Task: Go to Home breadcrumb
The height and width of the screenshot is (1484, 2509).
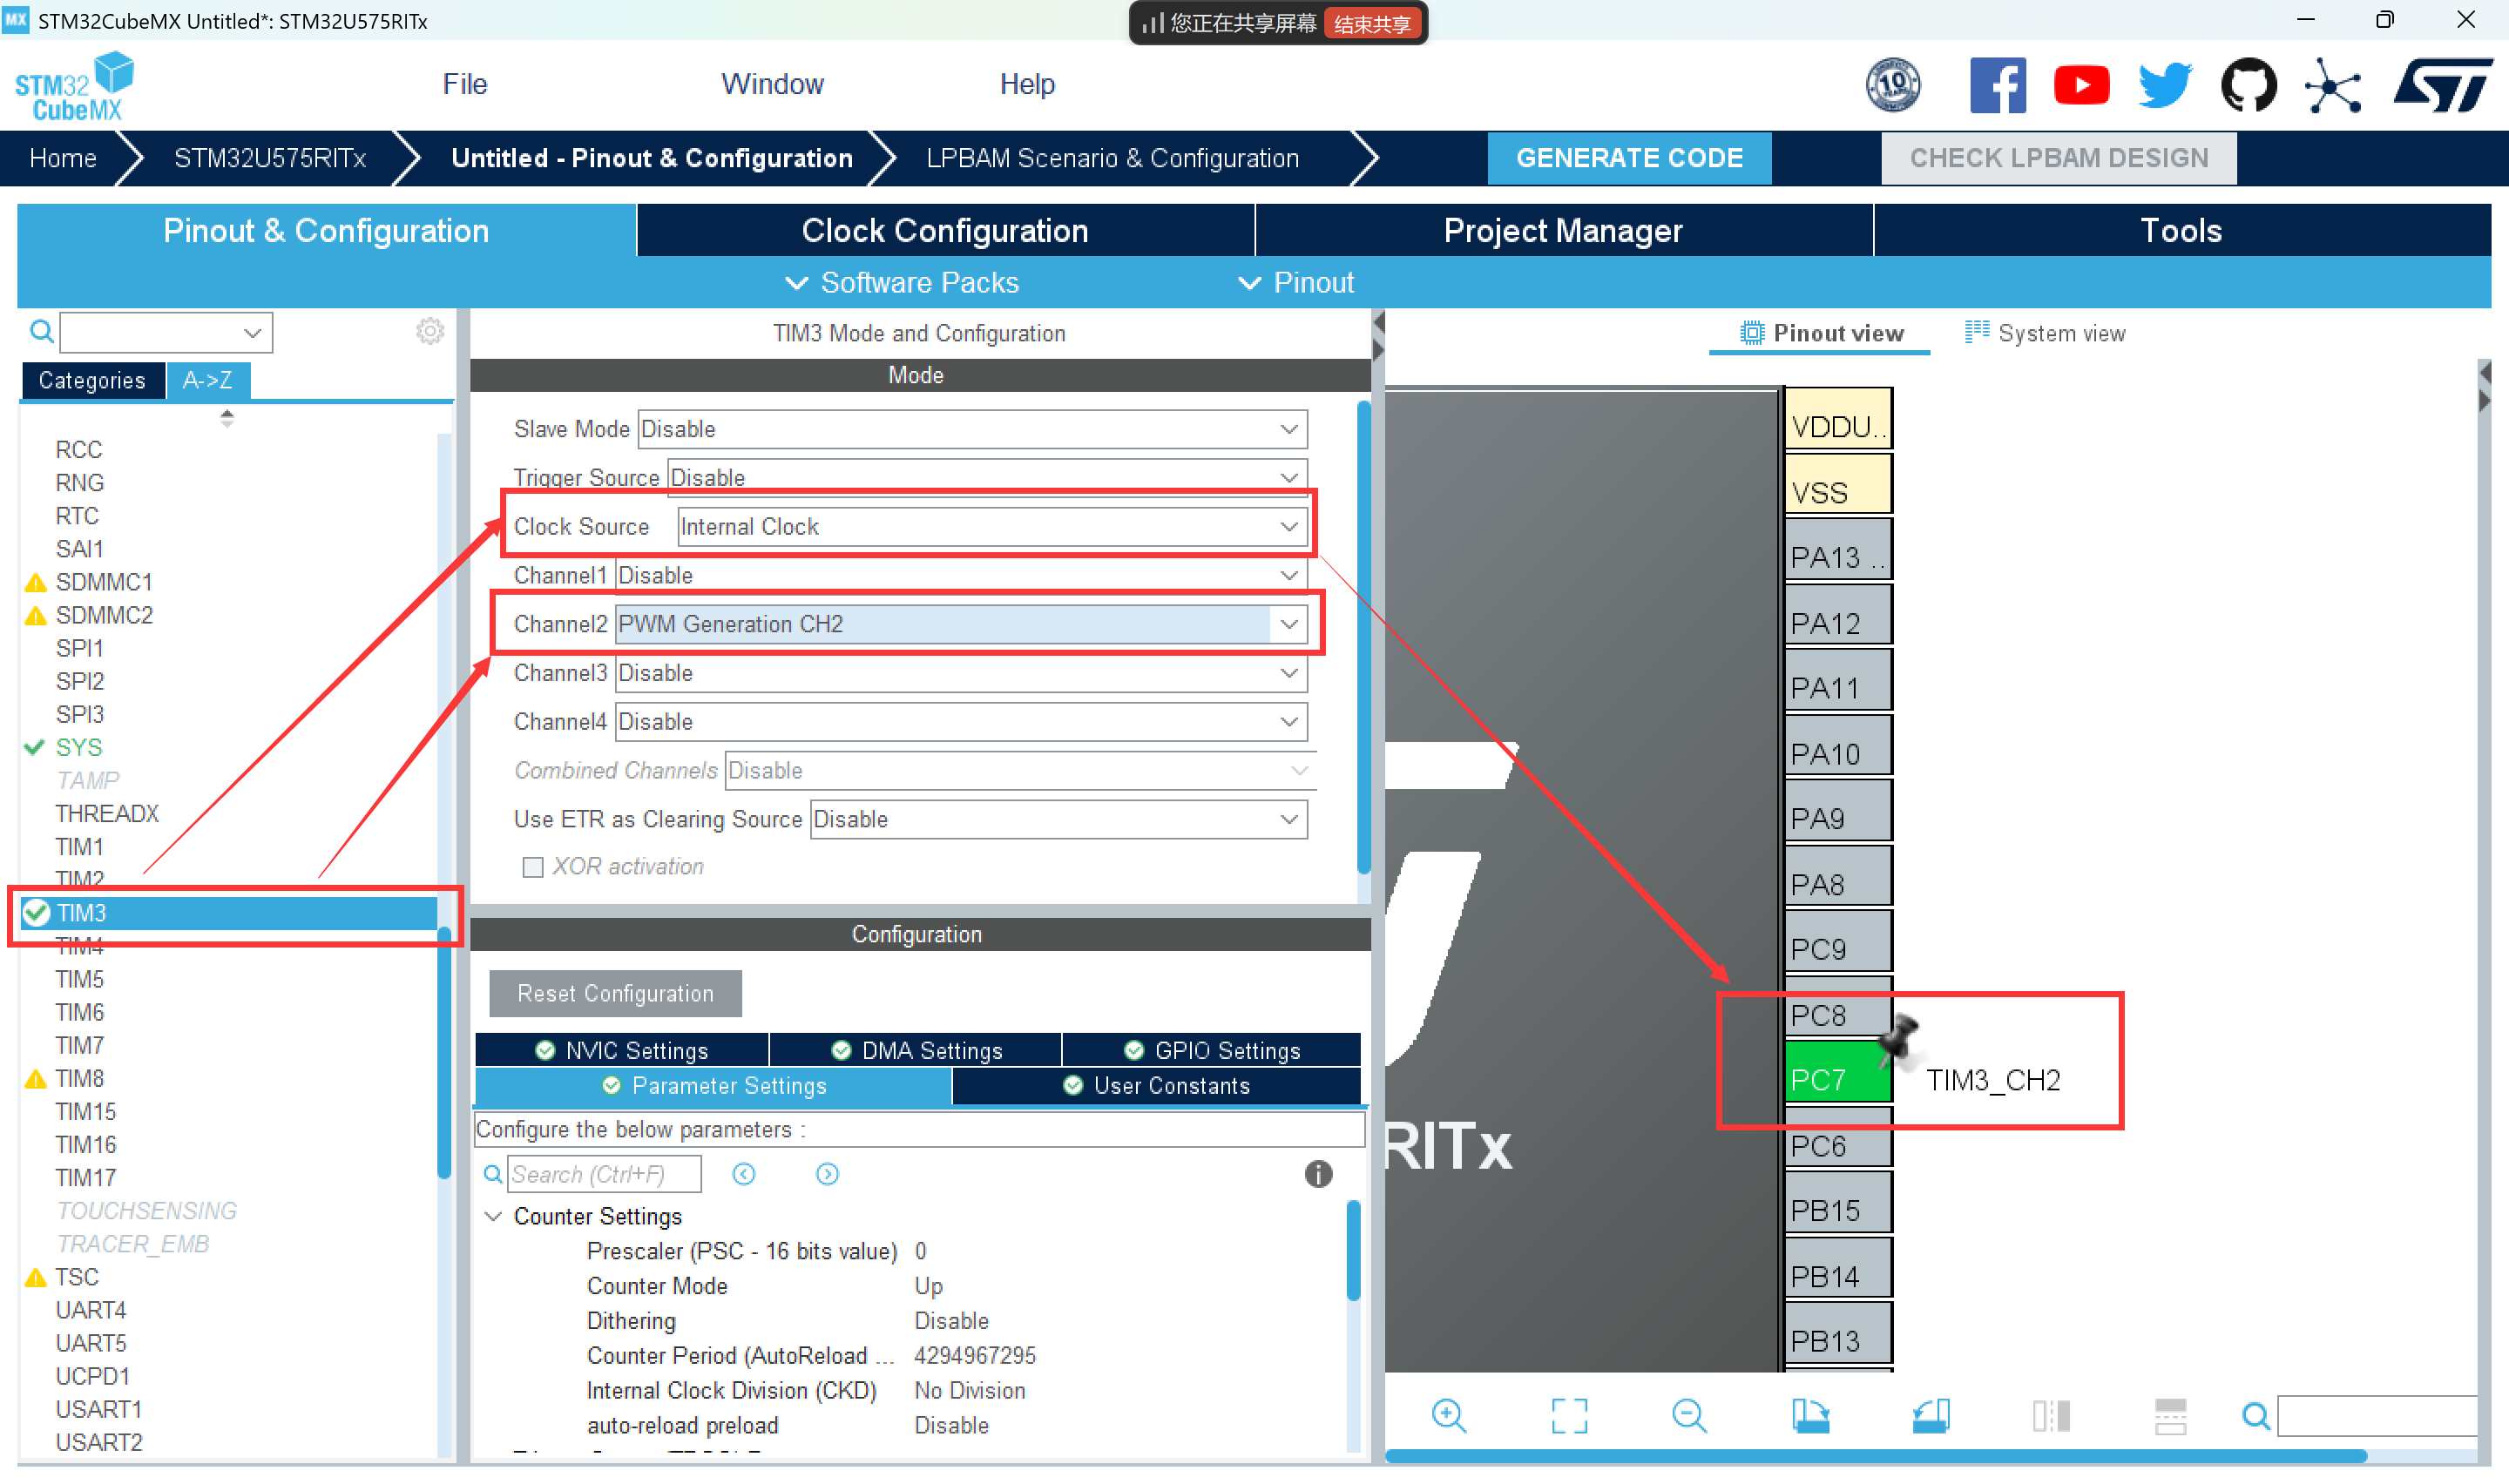Action: [63, 158]
